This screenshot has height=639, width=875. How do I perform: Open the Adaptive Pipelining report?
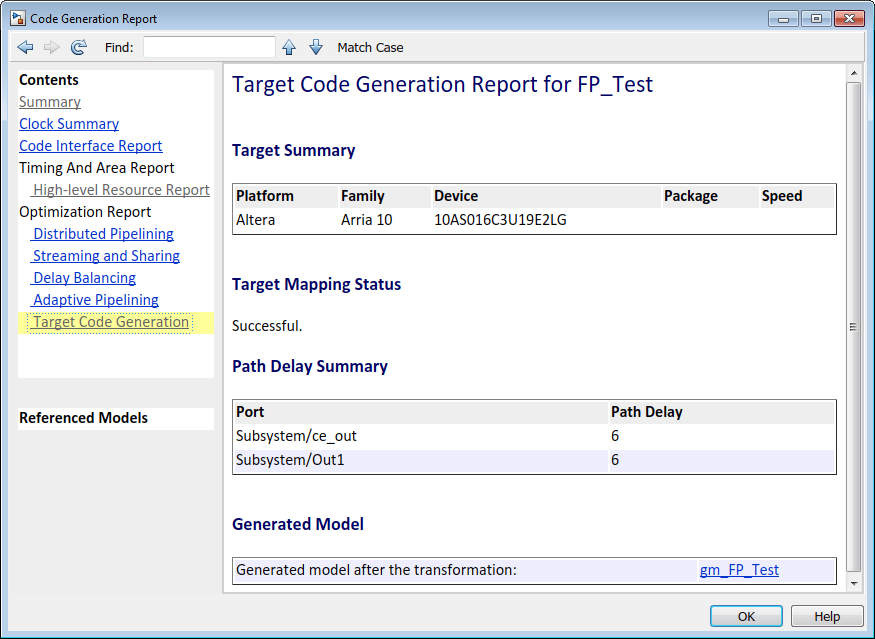(x=96, y=300)
